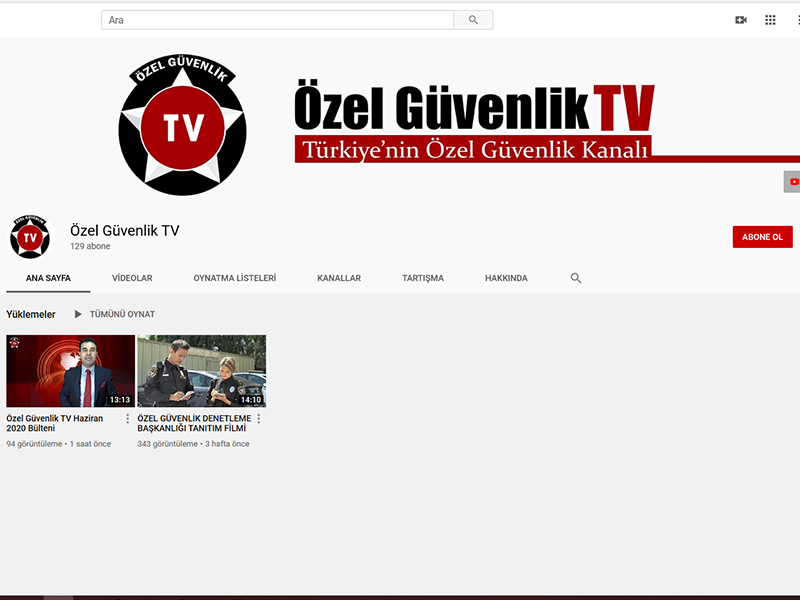Click the Yüklemeler section heading

tap(31, 314)
